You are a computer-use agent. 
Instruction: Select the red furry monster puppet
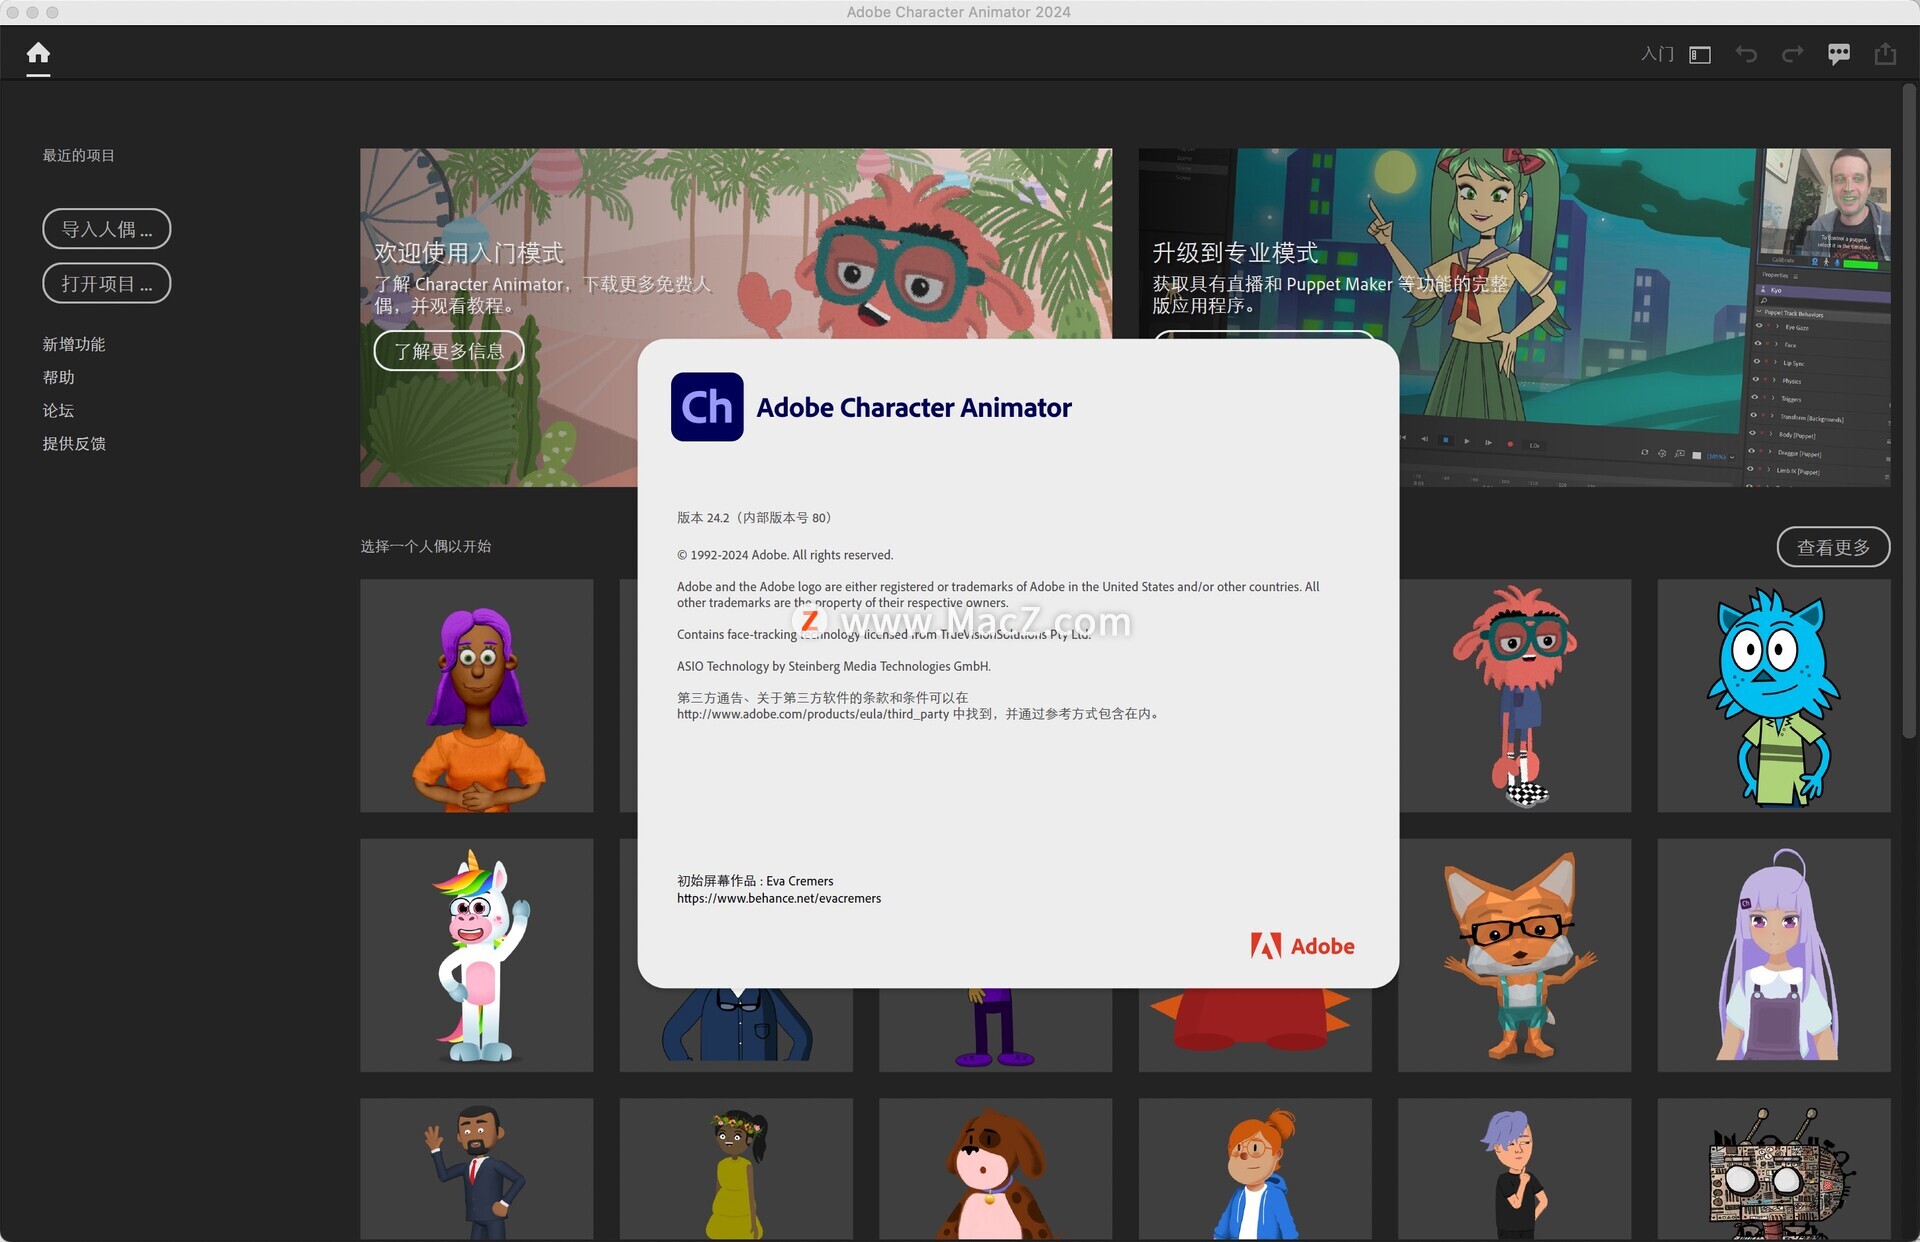[1515, 696]
